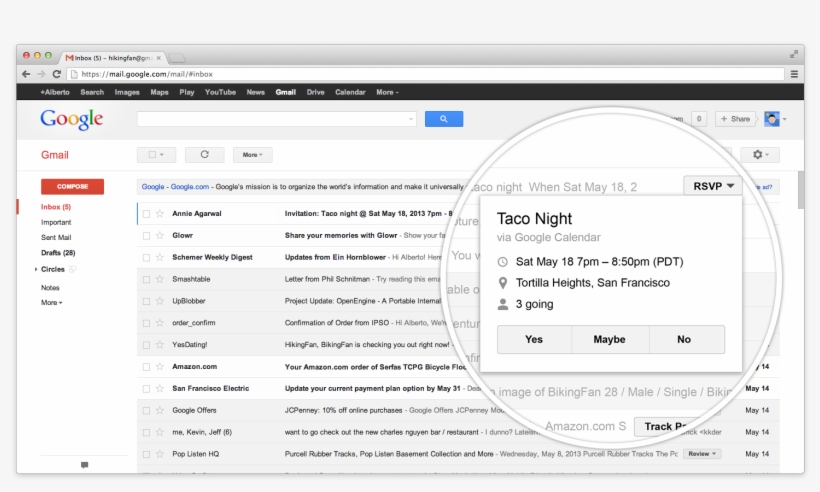Tick the Schemer Weekly Digest checkbox
Screen dimensions: 820x492
point(146,257)
